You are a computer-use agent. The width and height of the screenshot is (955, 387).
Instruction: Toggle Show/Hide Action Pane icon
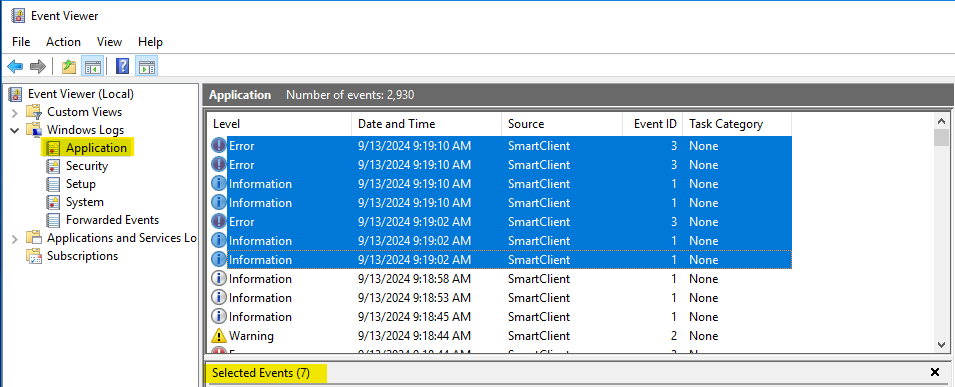click(147, 66)
